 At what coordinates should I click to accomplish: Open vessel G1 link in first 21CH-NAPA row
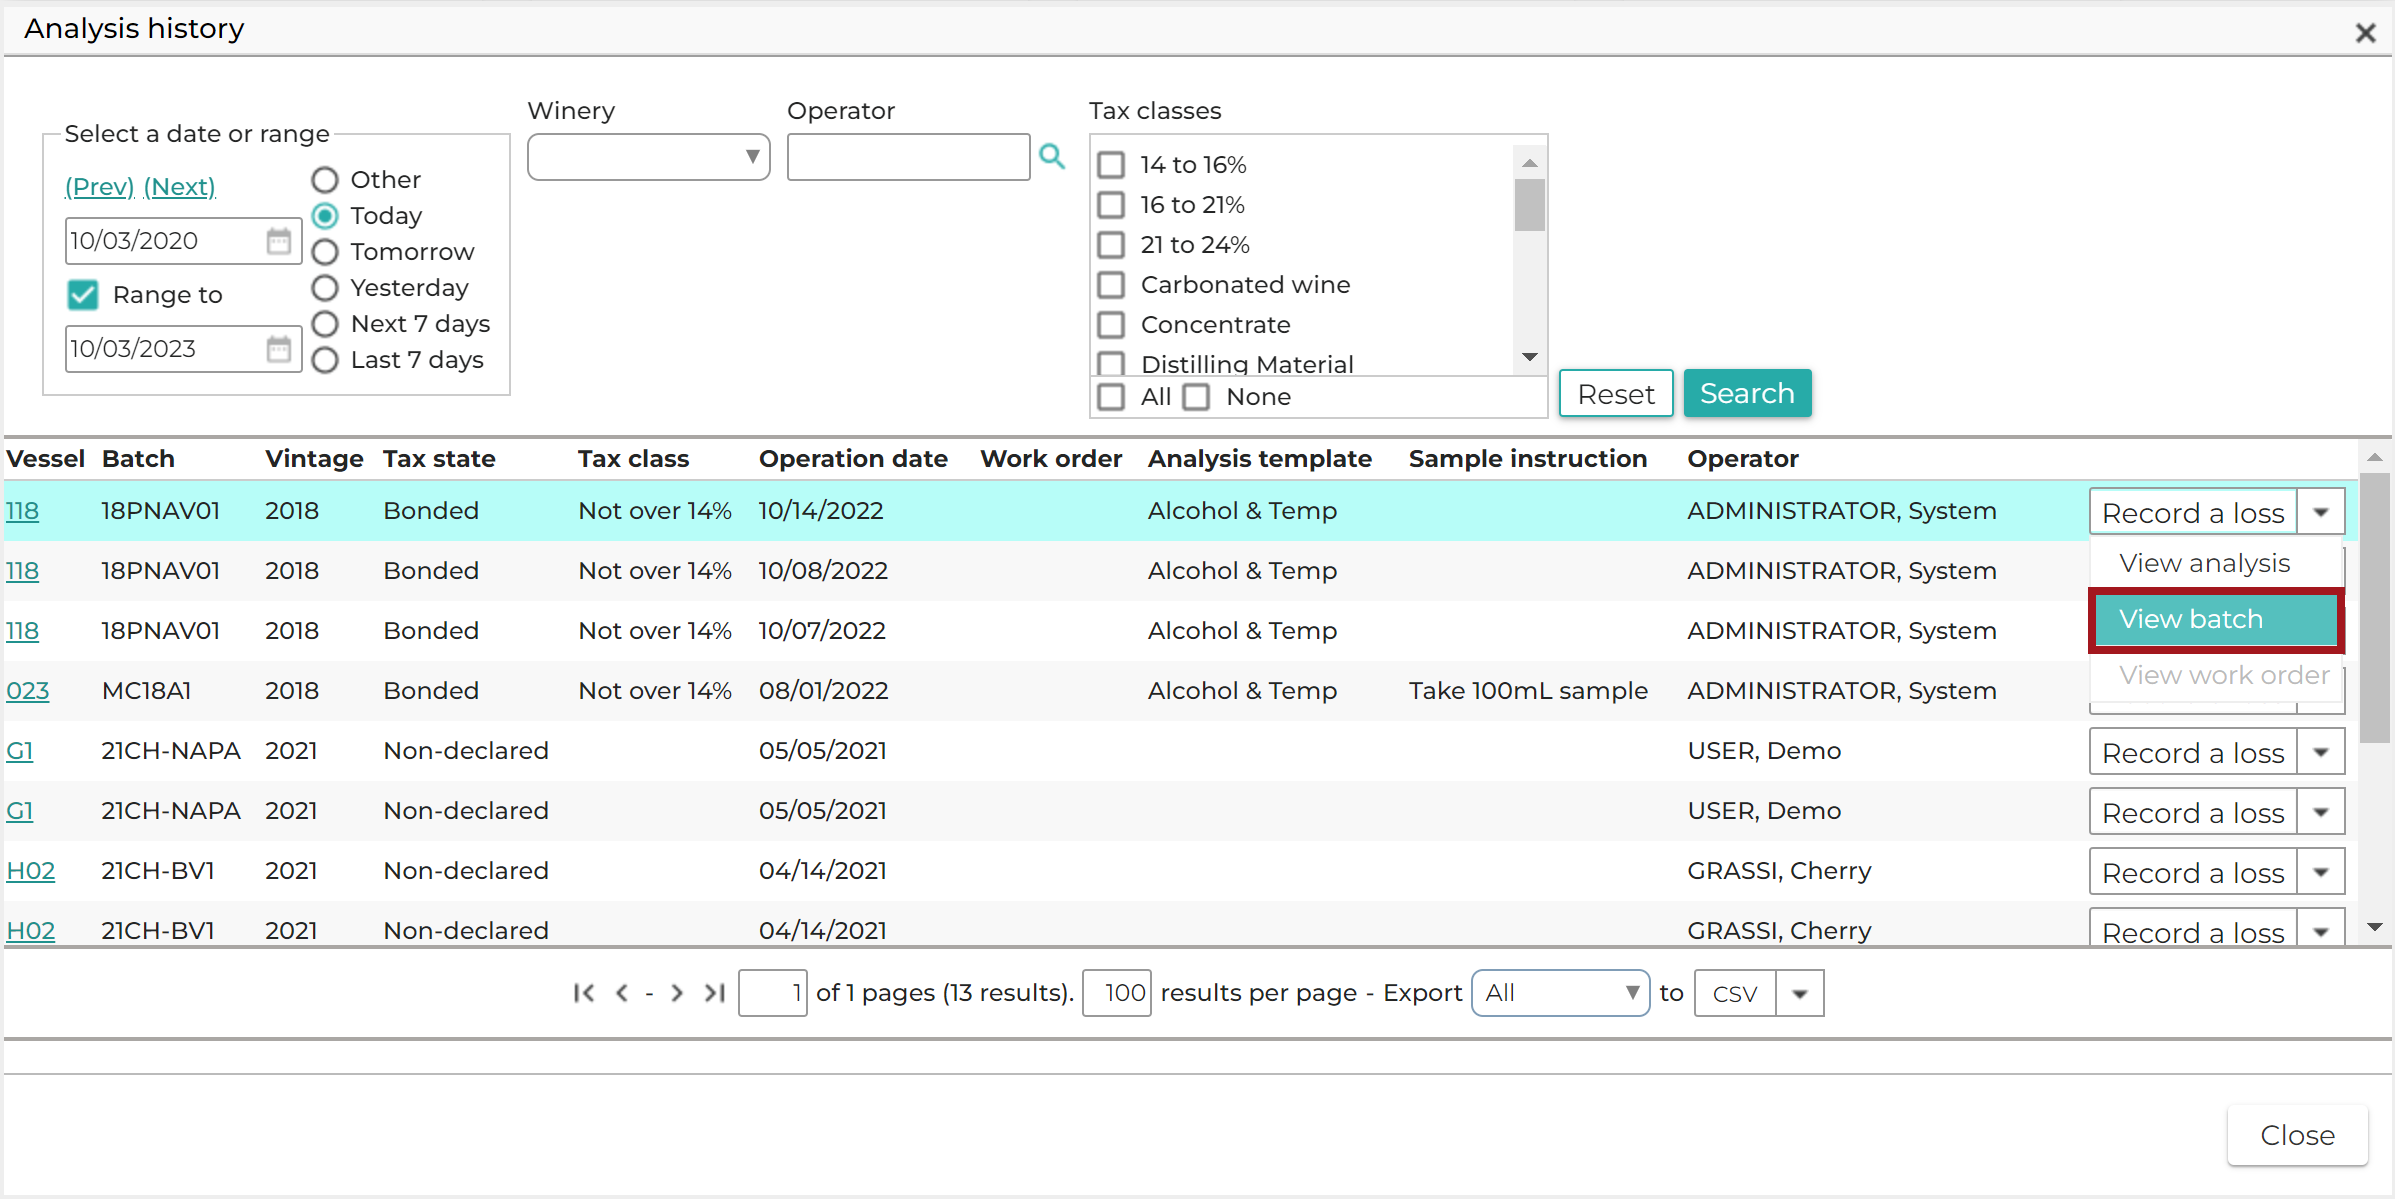20,751
